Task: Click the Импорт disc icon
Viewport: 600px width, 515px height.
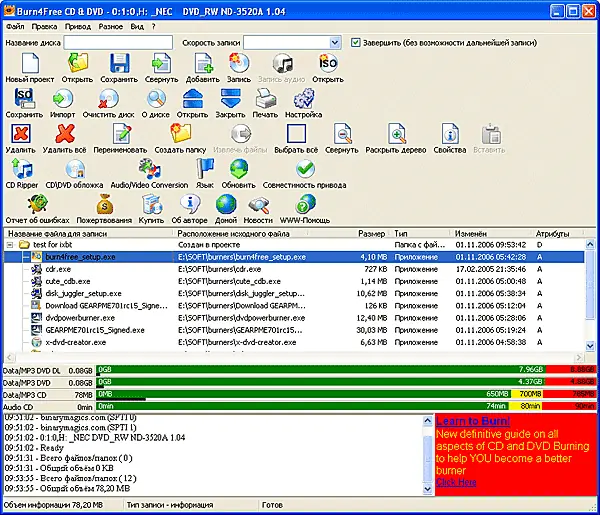Action: tap(62, 98)
